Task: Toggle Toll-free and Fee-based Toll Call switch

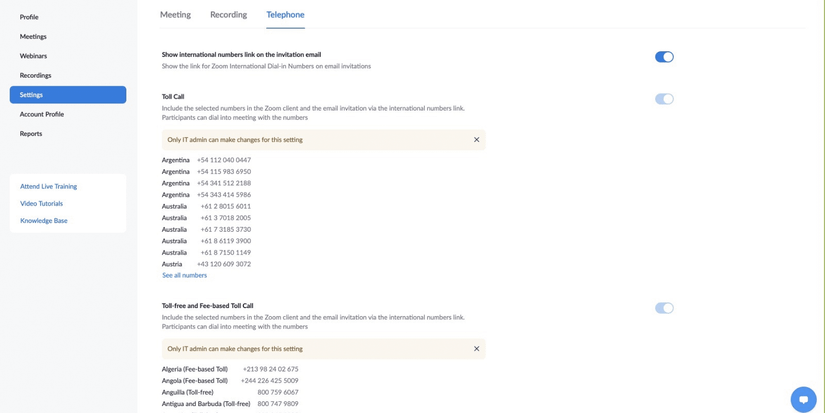Action: click(x=664, y=308)
